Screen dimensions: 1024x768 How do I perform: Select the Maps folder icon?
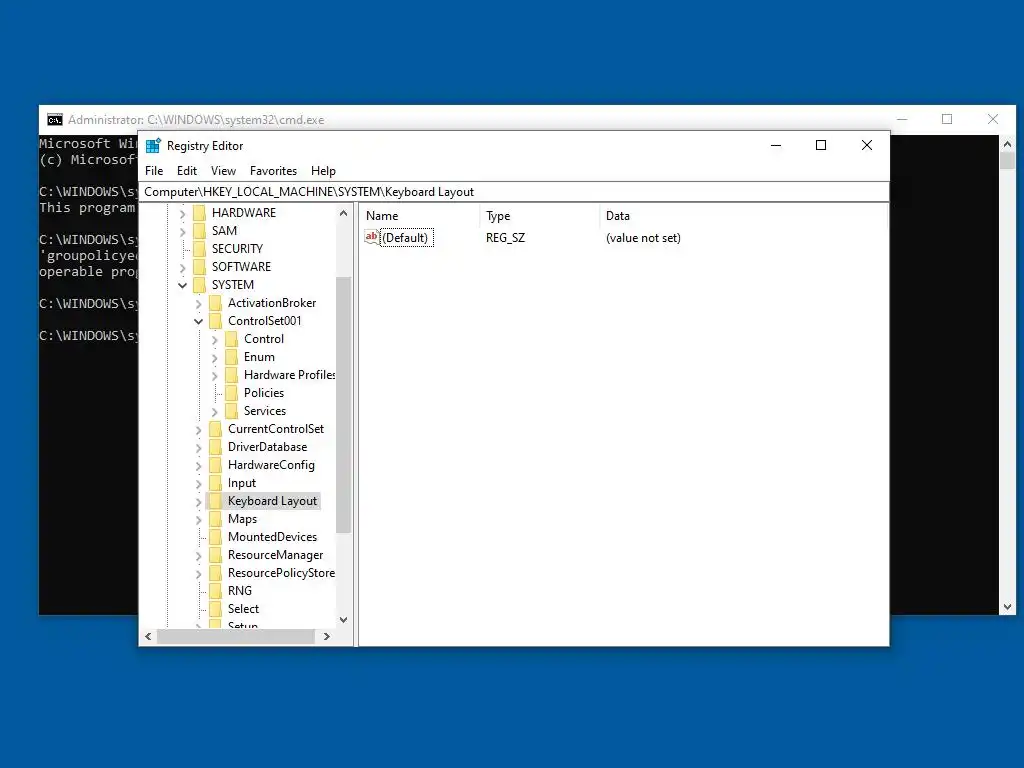(x=216, y=519)
